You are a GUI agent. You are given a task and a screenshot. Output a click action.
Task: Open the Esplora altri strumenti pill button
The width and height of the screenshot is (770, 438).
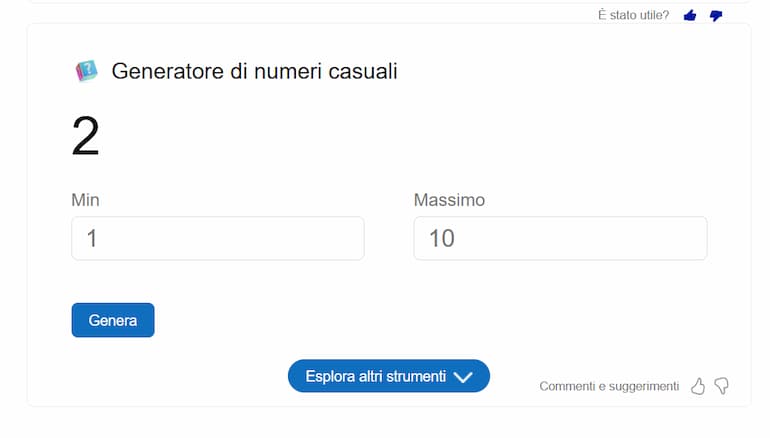389,376
